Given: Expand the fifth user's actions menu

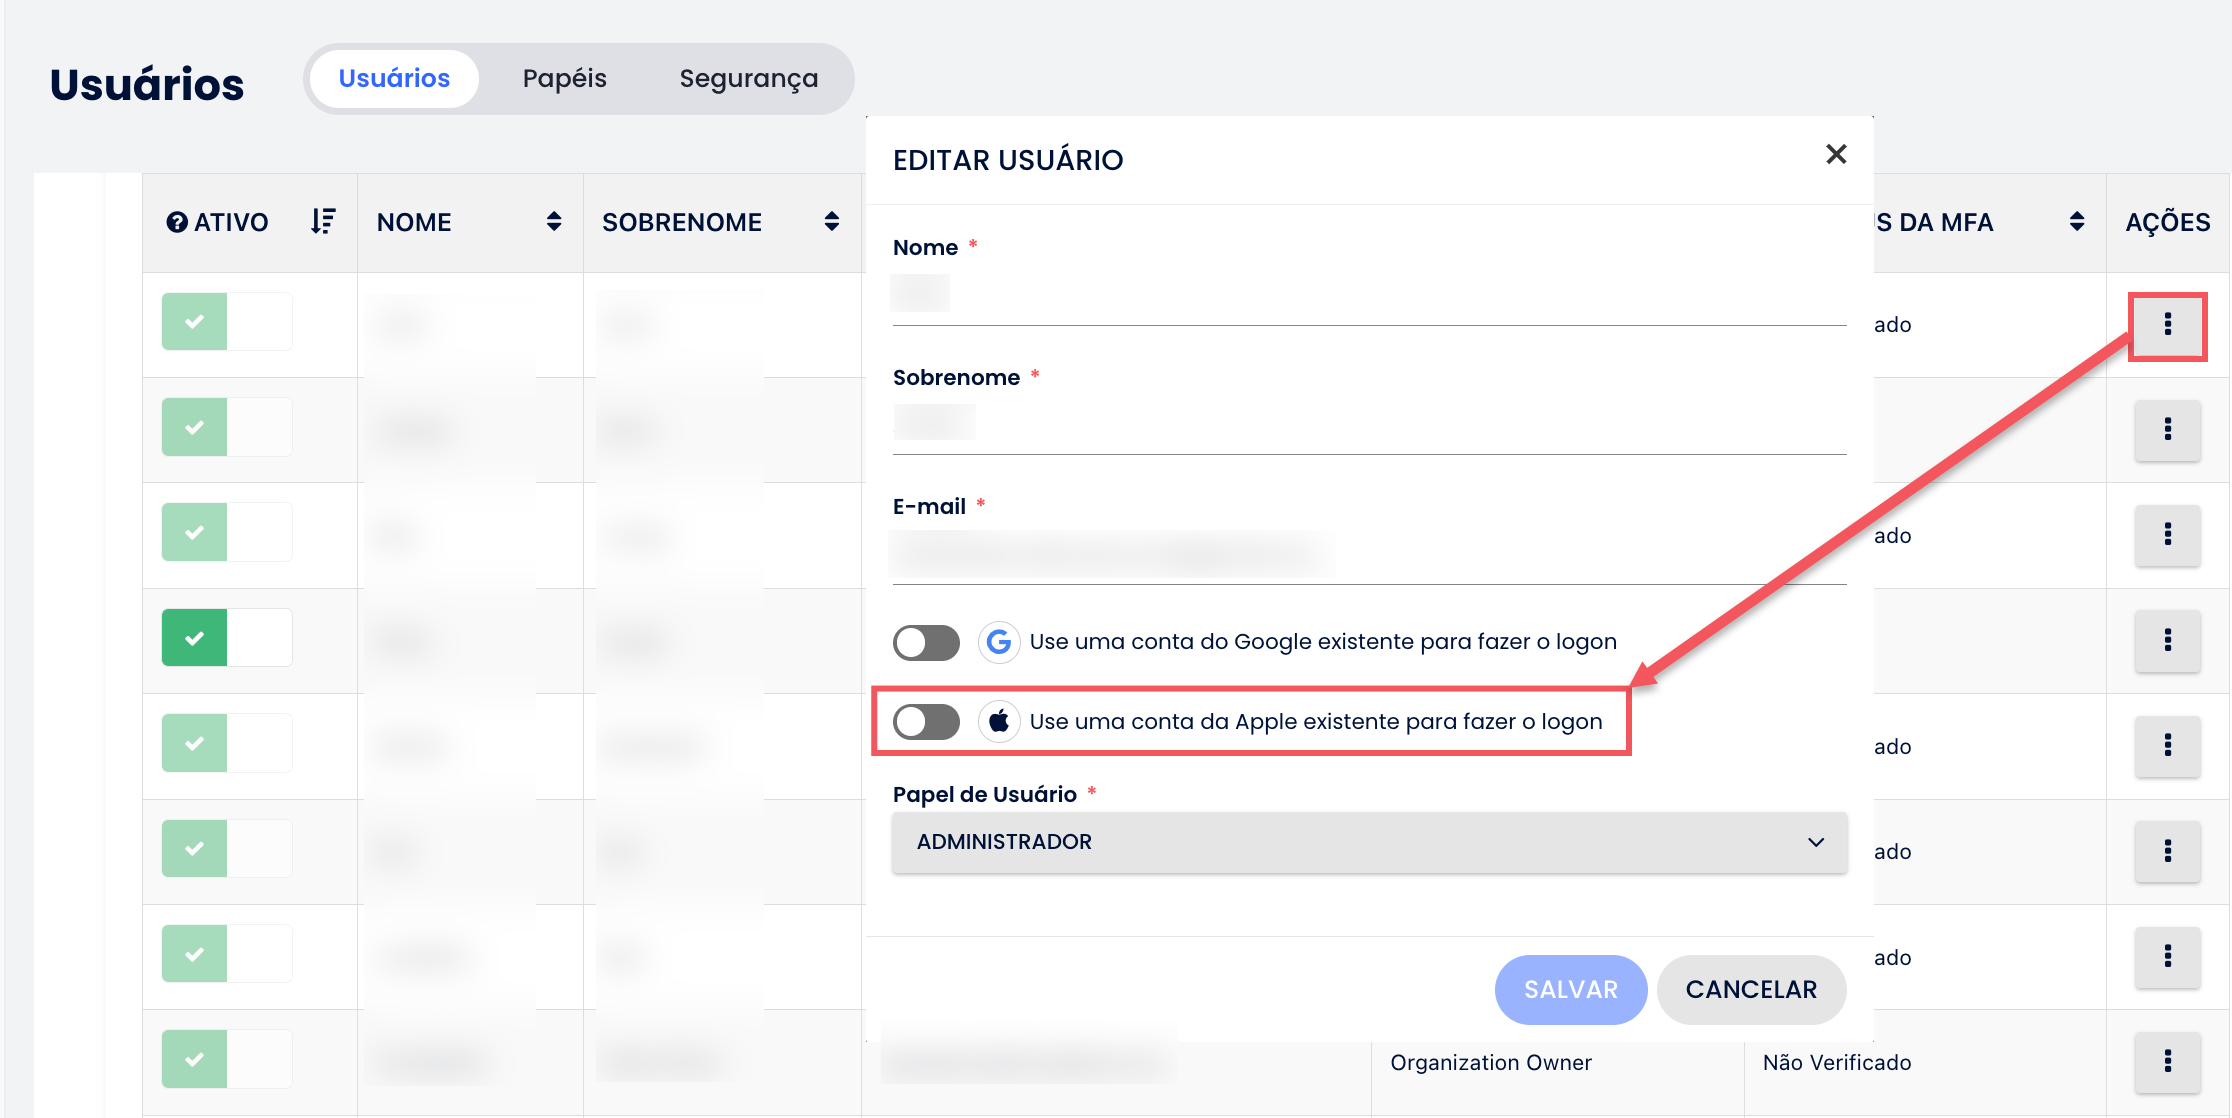Looking at the screenshot, I should pos(2167,746).
